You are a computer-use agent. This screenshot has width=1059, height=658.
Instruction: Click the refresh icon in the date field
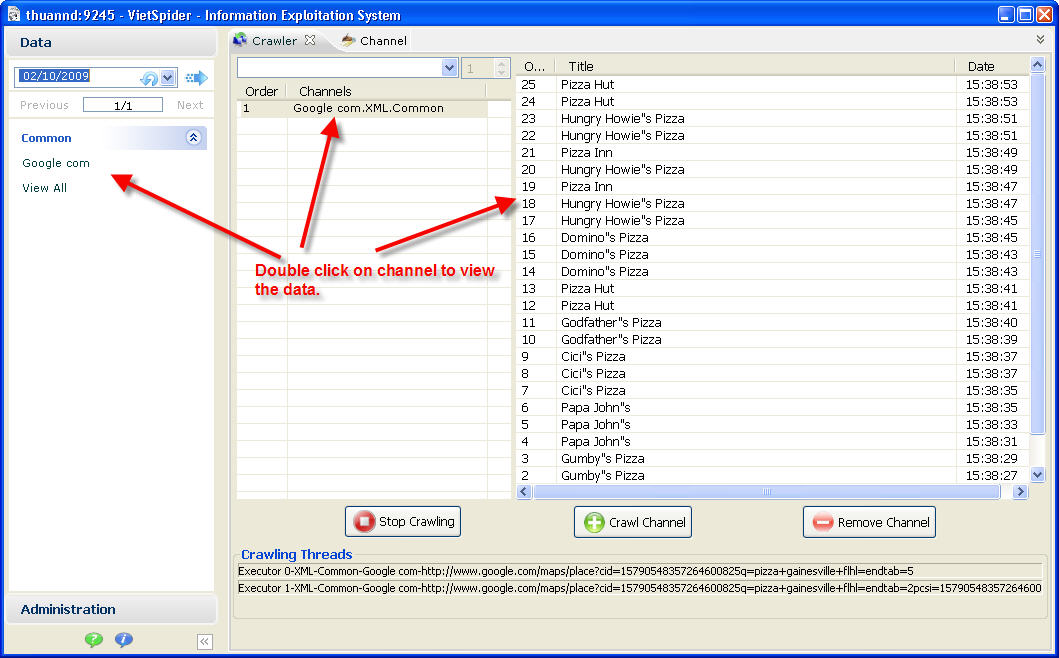(x=149, y=78)
